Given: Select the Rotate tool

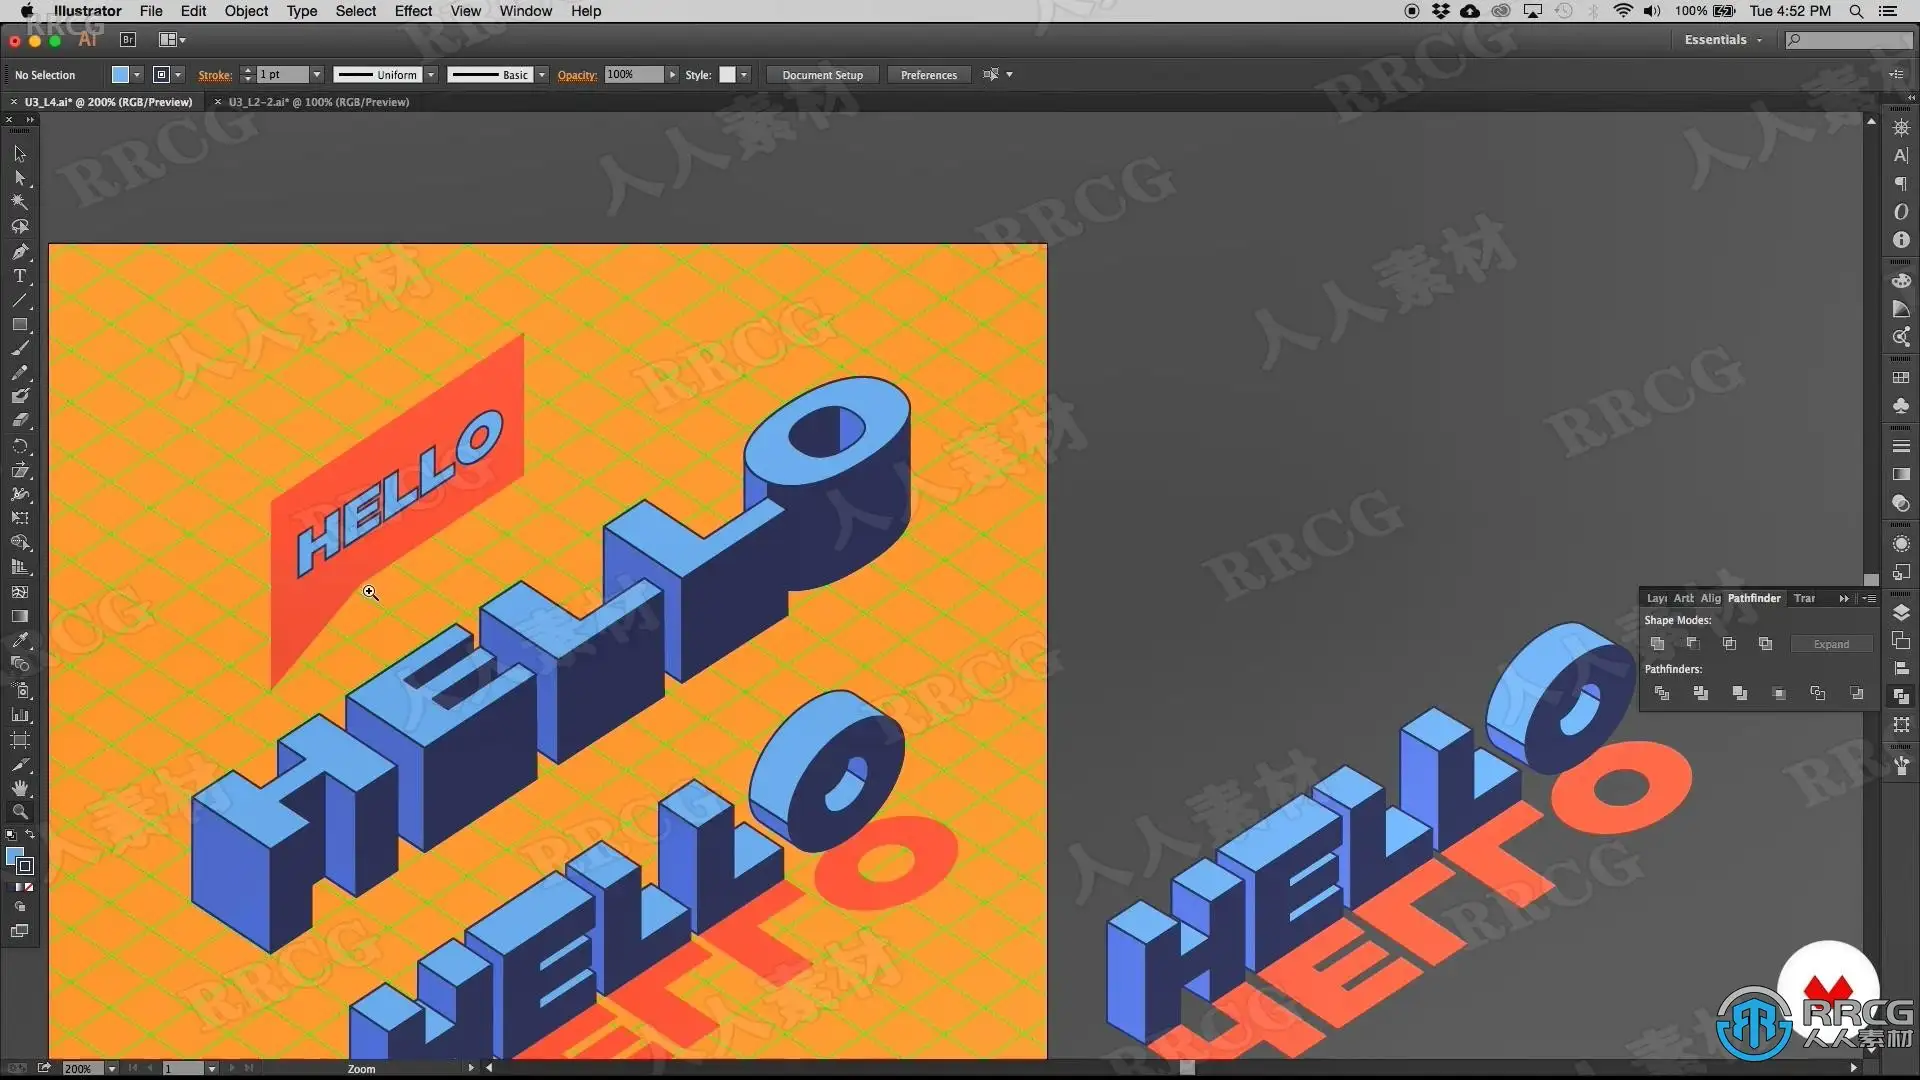Looking at the screenshot, I should [x=20, y=446].
